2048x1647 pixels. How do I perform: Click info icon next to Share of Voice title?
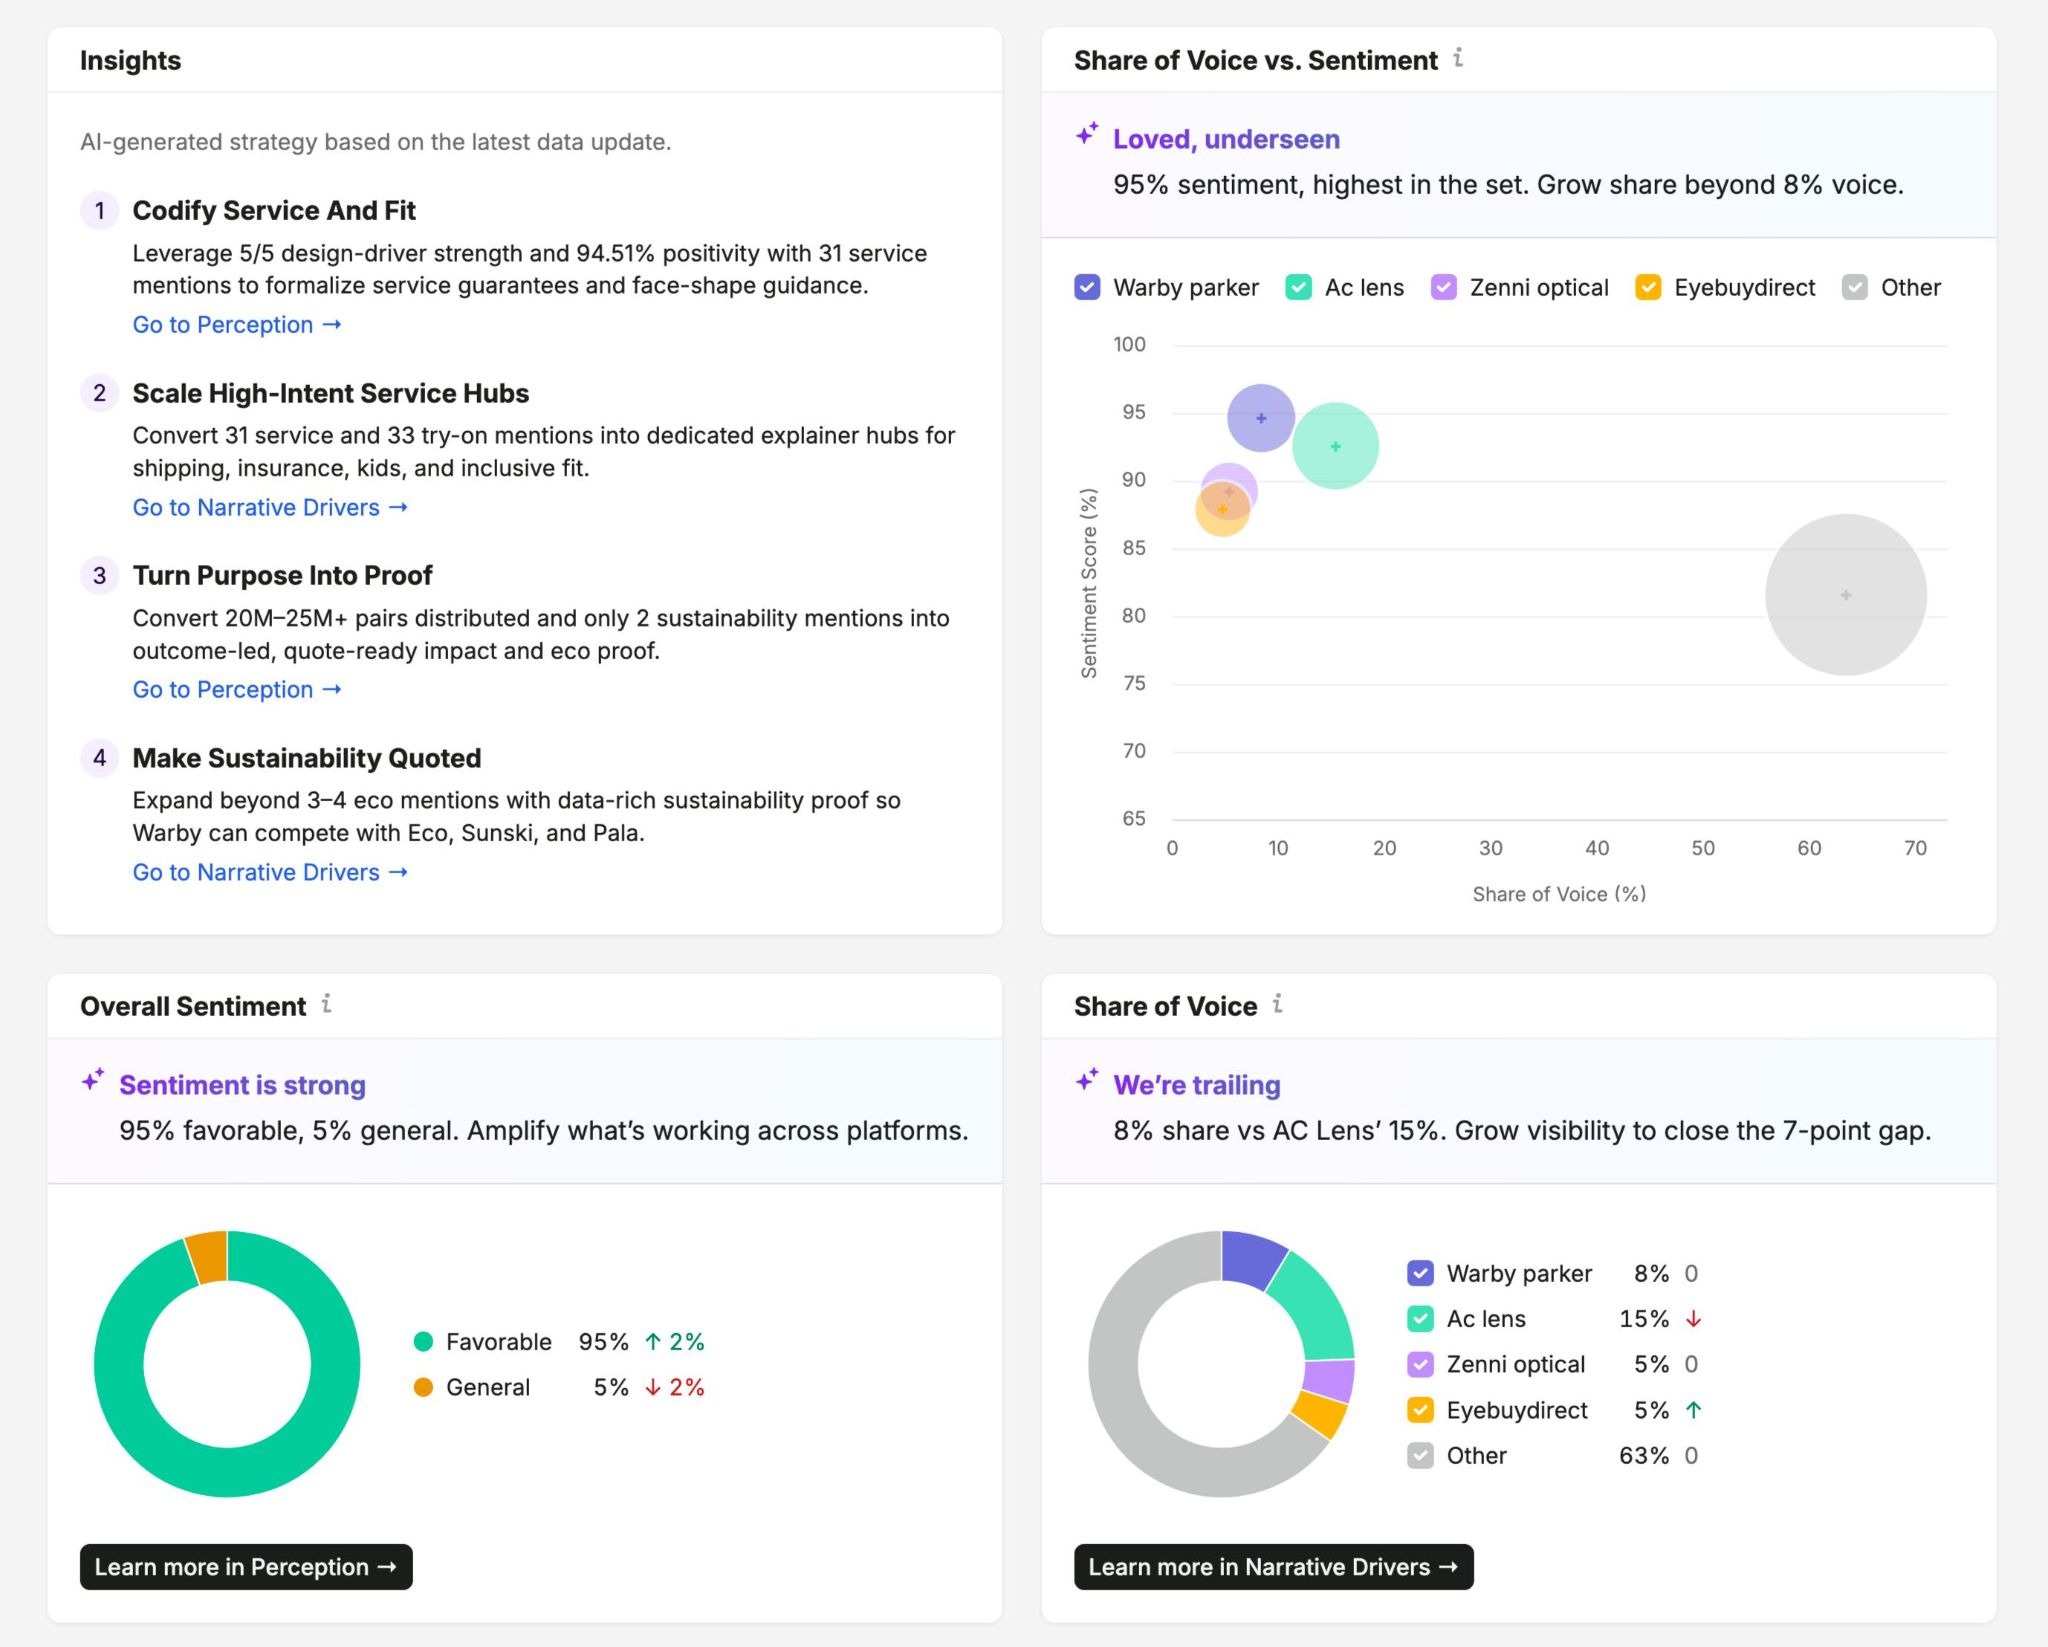(x=1277, y=1003)
